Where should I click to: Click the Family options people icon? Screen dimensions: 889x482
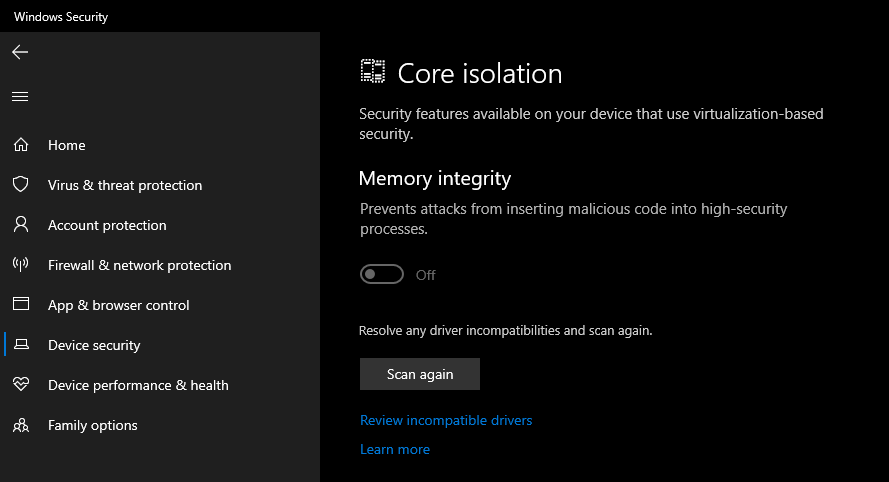[x=20, y=425]
